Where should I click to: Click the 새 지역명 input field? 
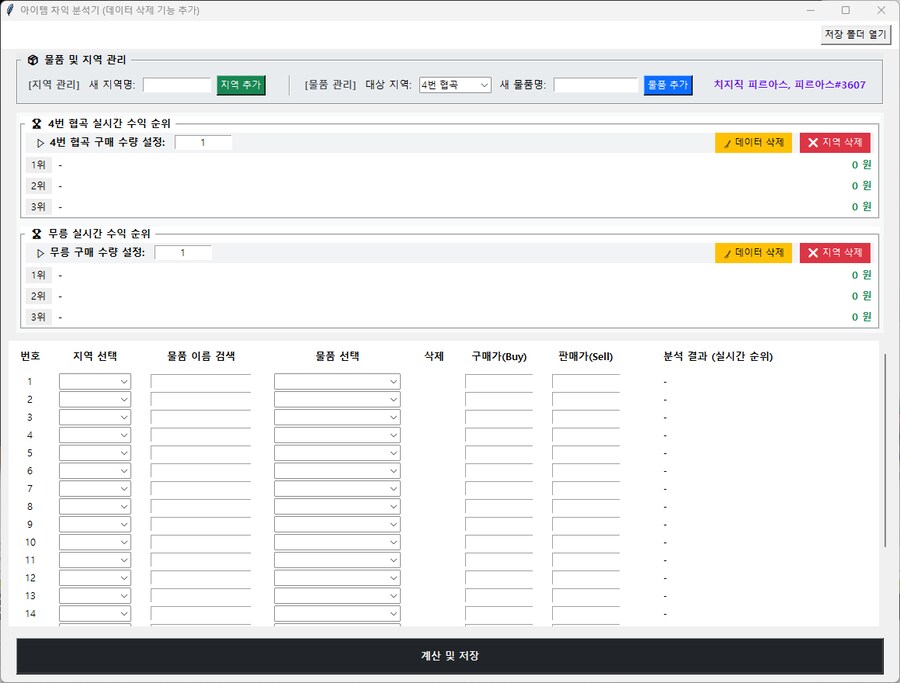pos(178,85)
